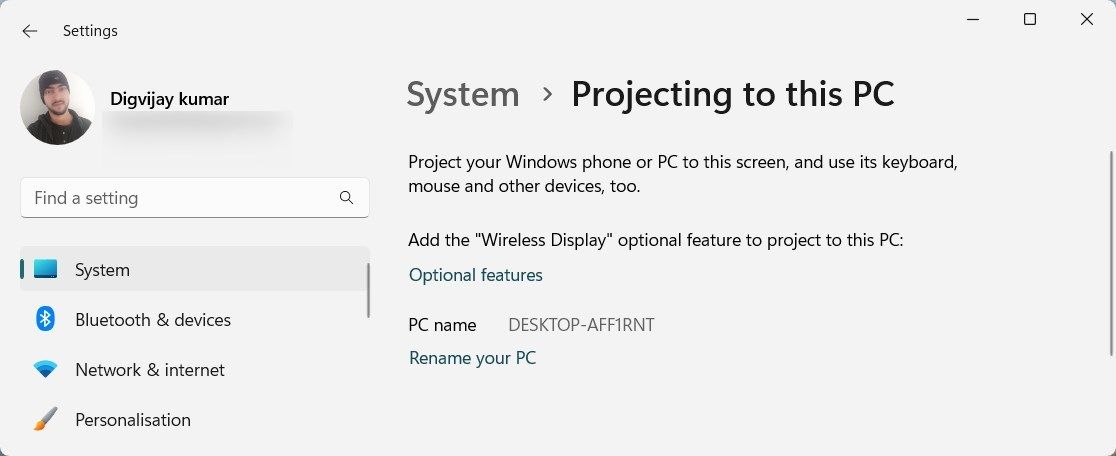Open the Bluetooth & devices section
Viewport: 1116px width, 456px height.
[x=153, y=320]
